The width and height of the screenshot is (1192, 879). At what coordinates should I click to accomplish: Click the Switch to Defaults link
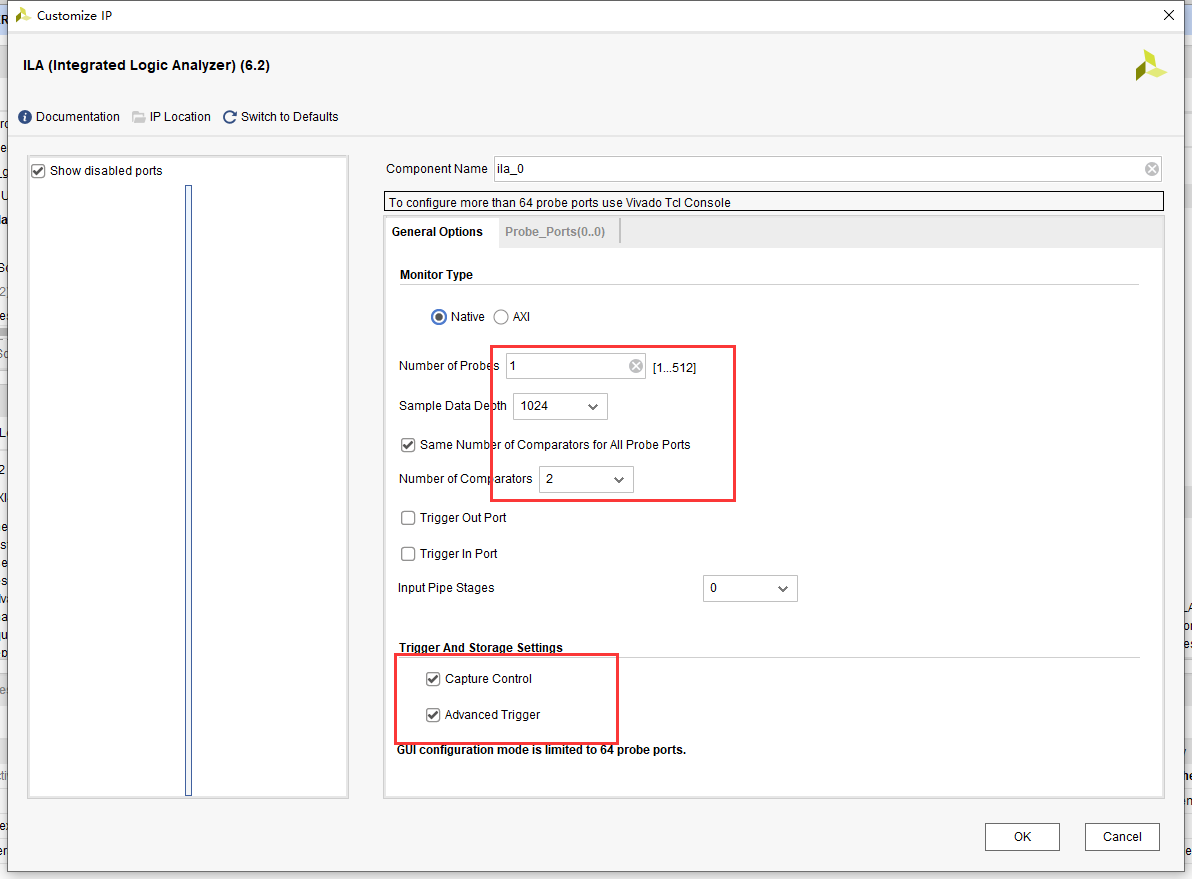point(290,117)
